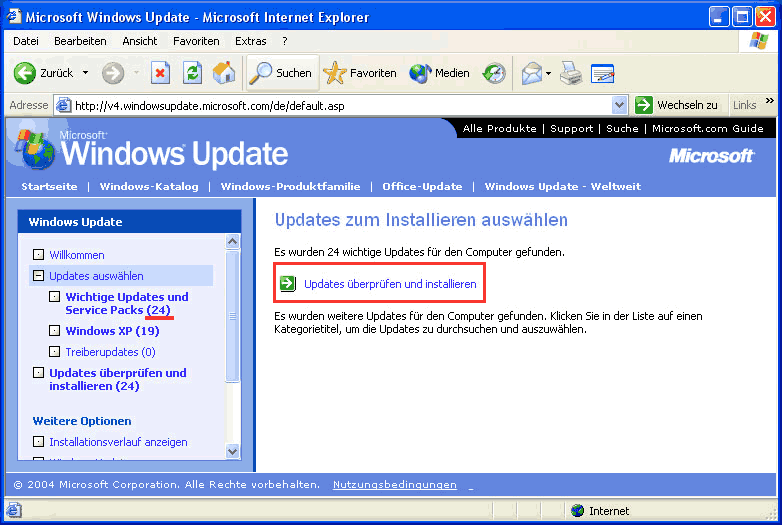Open Windows Update - Weltweit link
Image resolution: width=782 pixels, height=525 pixels.
click(x=563, y=186)
